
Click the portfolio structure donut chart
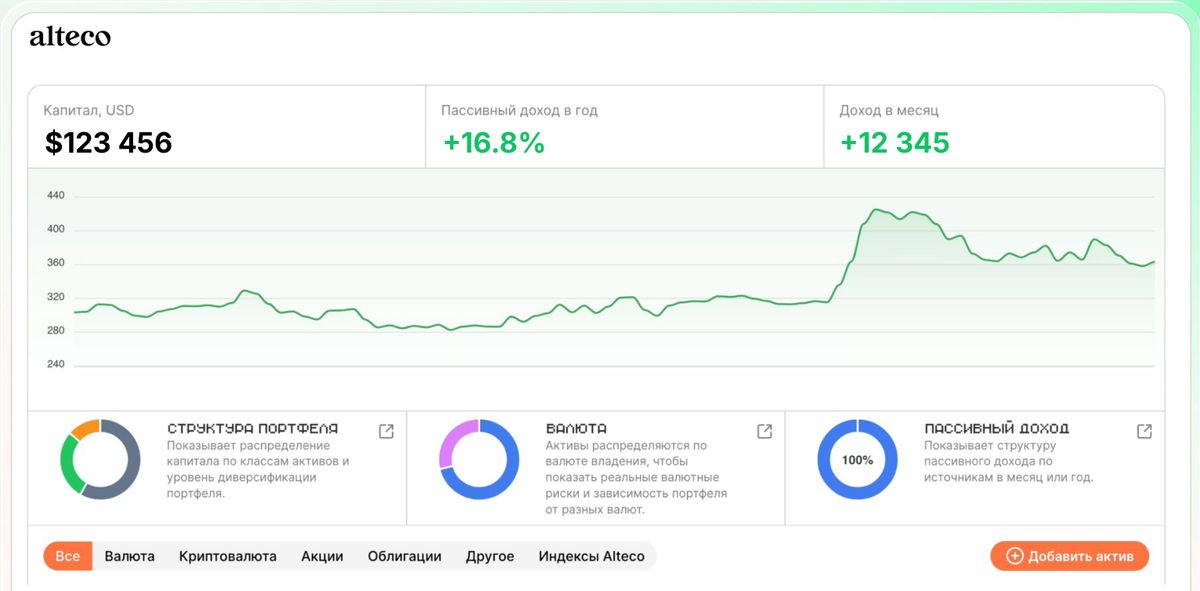[100, 459]
